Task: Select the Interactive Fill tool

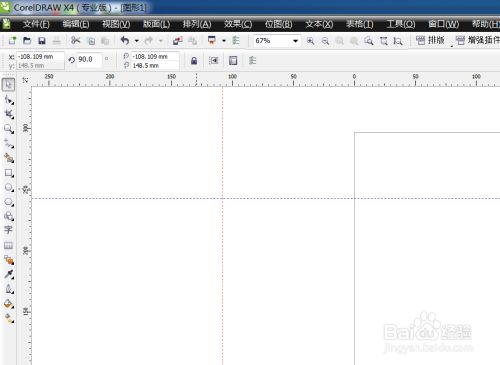Action: pos(9,318)
